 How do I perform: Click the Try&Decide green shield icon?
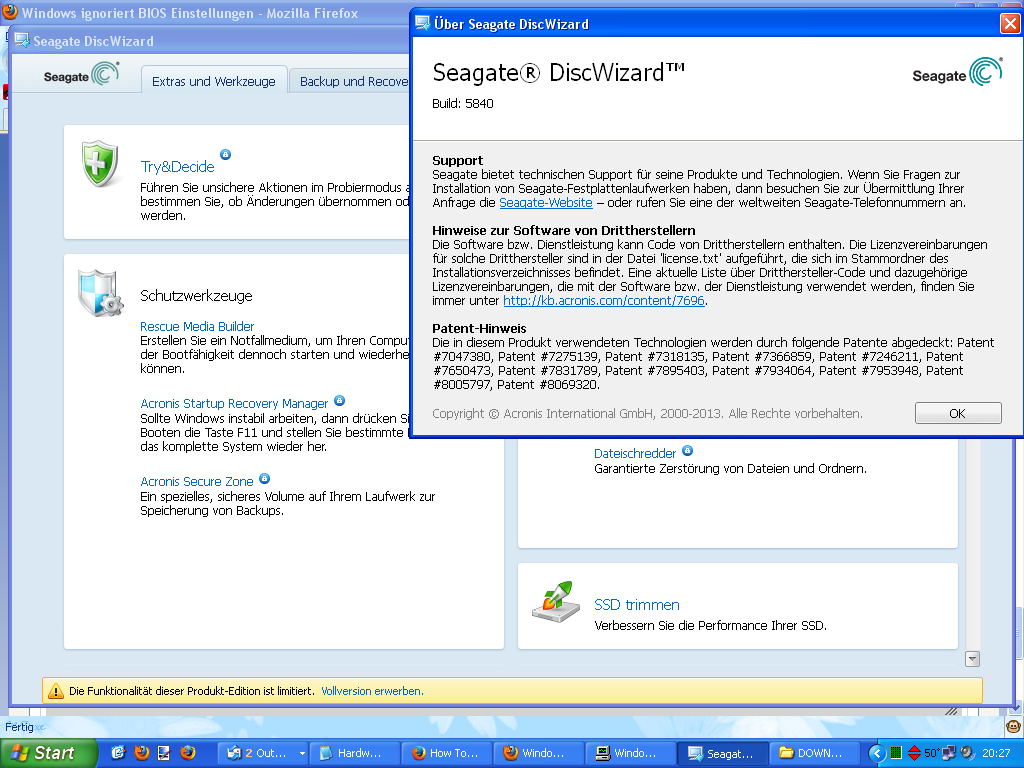pos(100,163)
